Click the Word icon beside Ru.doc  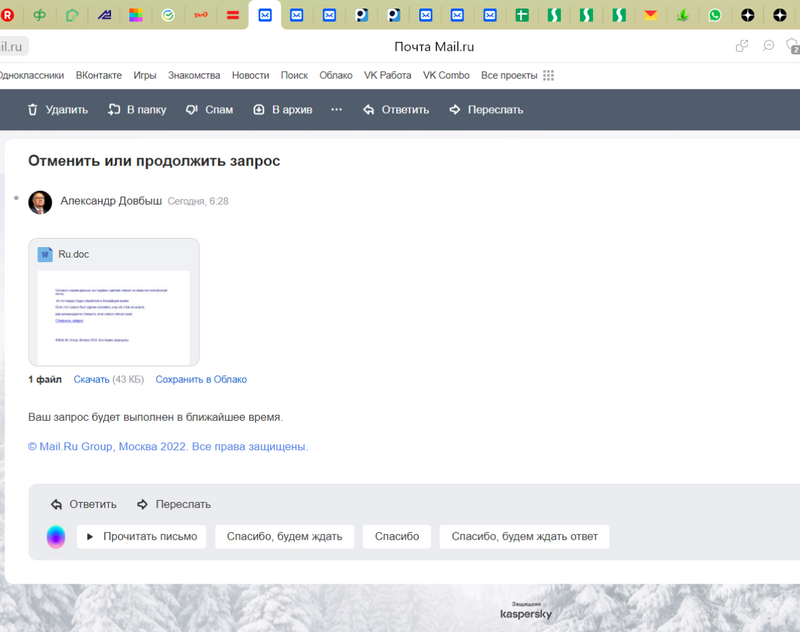click(x=45, y=254)
